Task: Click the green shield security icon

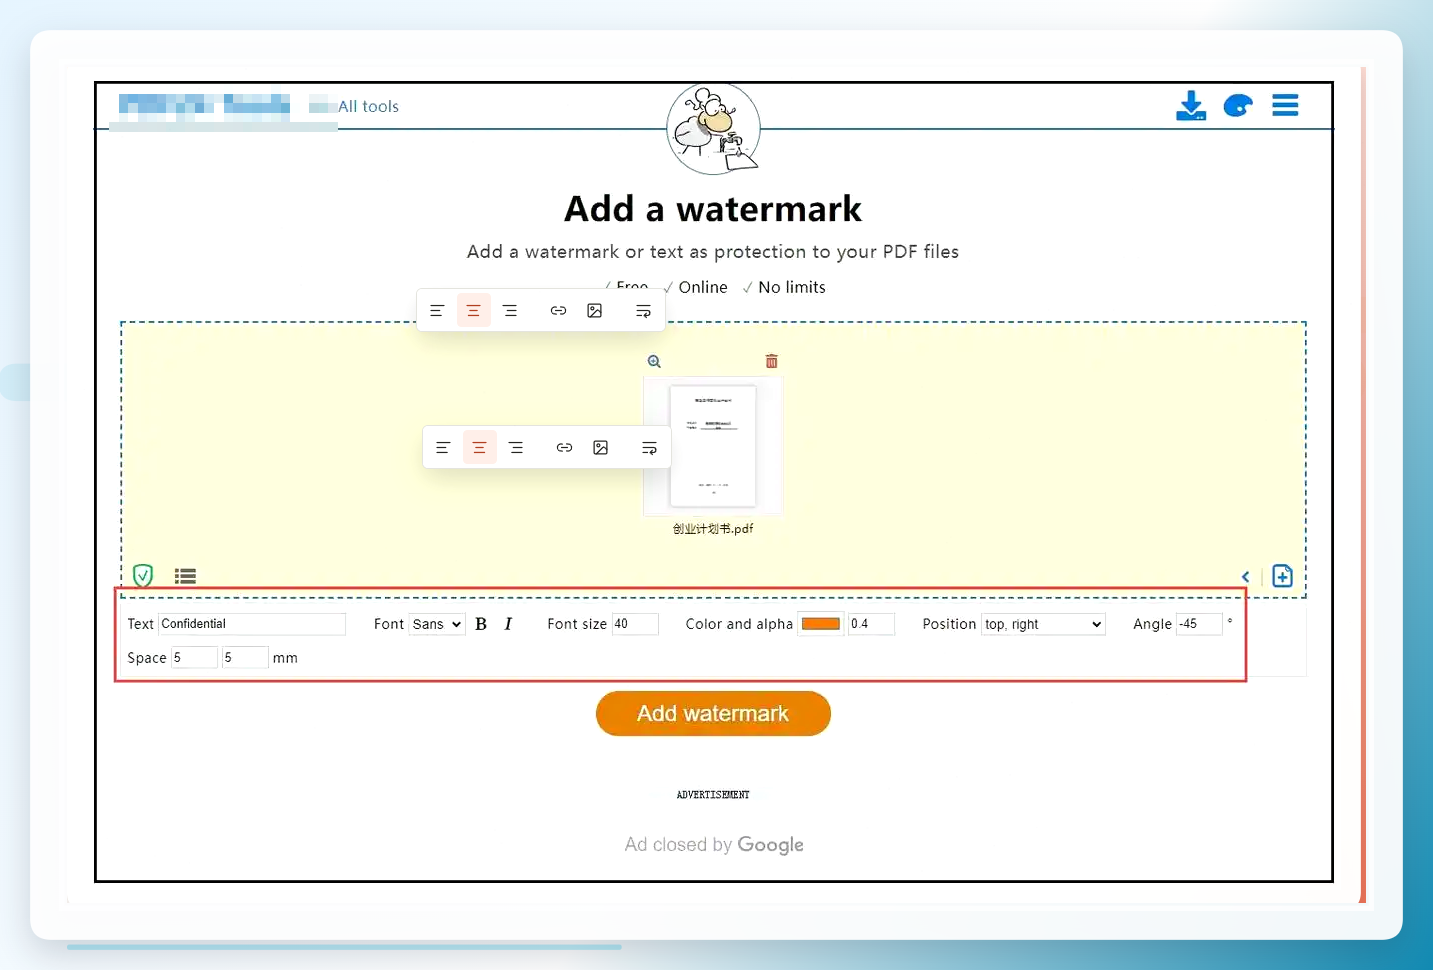Action: (x=143, y=575)
